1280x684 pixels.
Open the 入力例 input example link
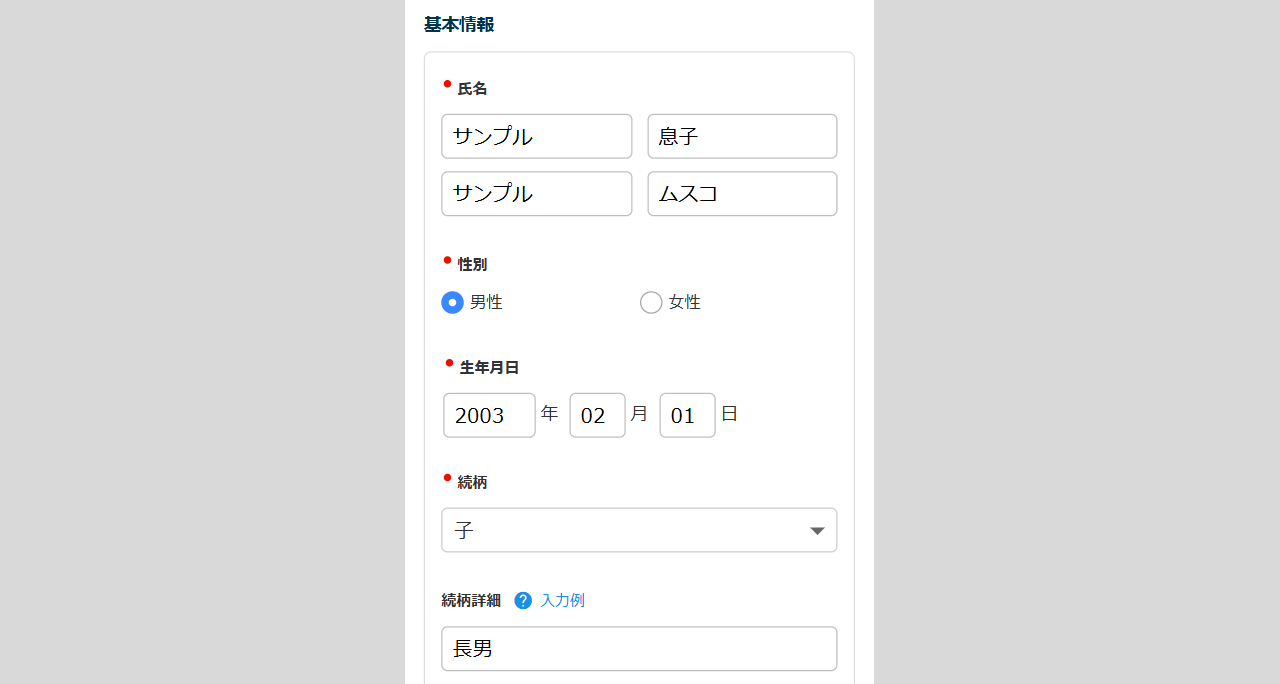point(562,601)
